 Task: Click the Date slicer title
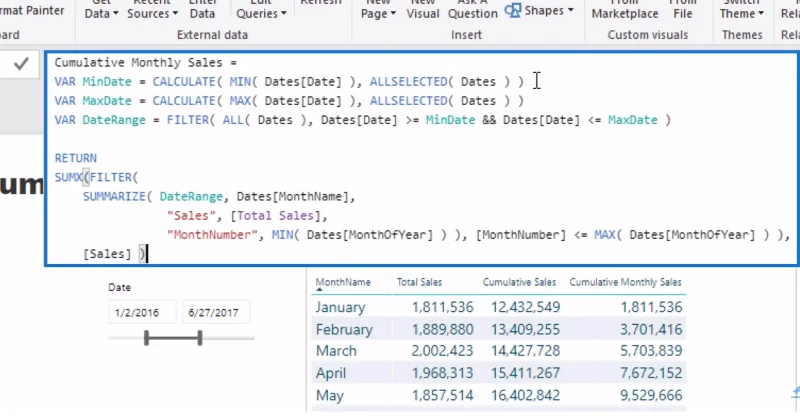pyautogui.click(x=119, y=287)
